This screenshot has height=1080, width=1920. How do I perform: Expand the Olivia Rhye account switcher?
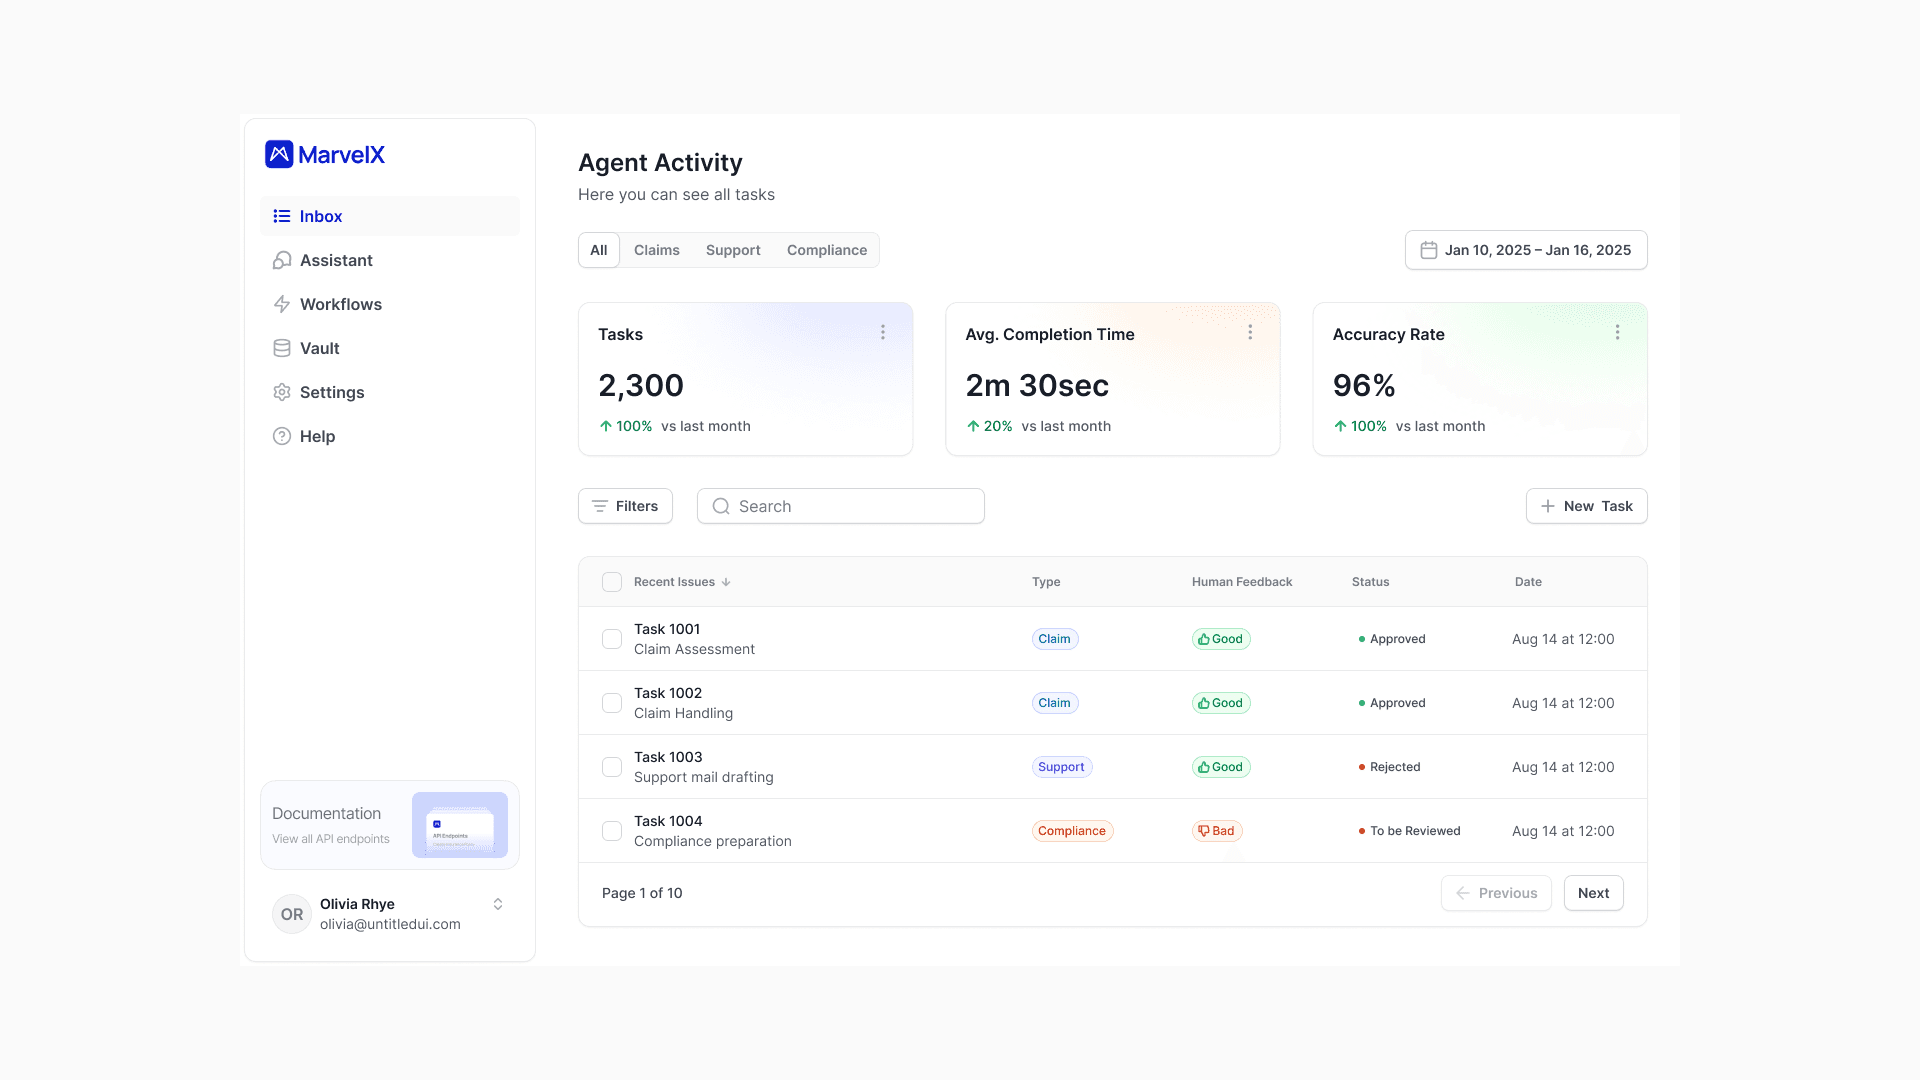click(x=498, y=904)
